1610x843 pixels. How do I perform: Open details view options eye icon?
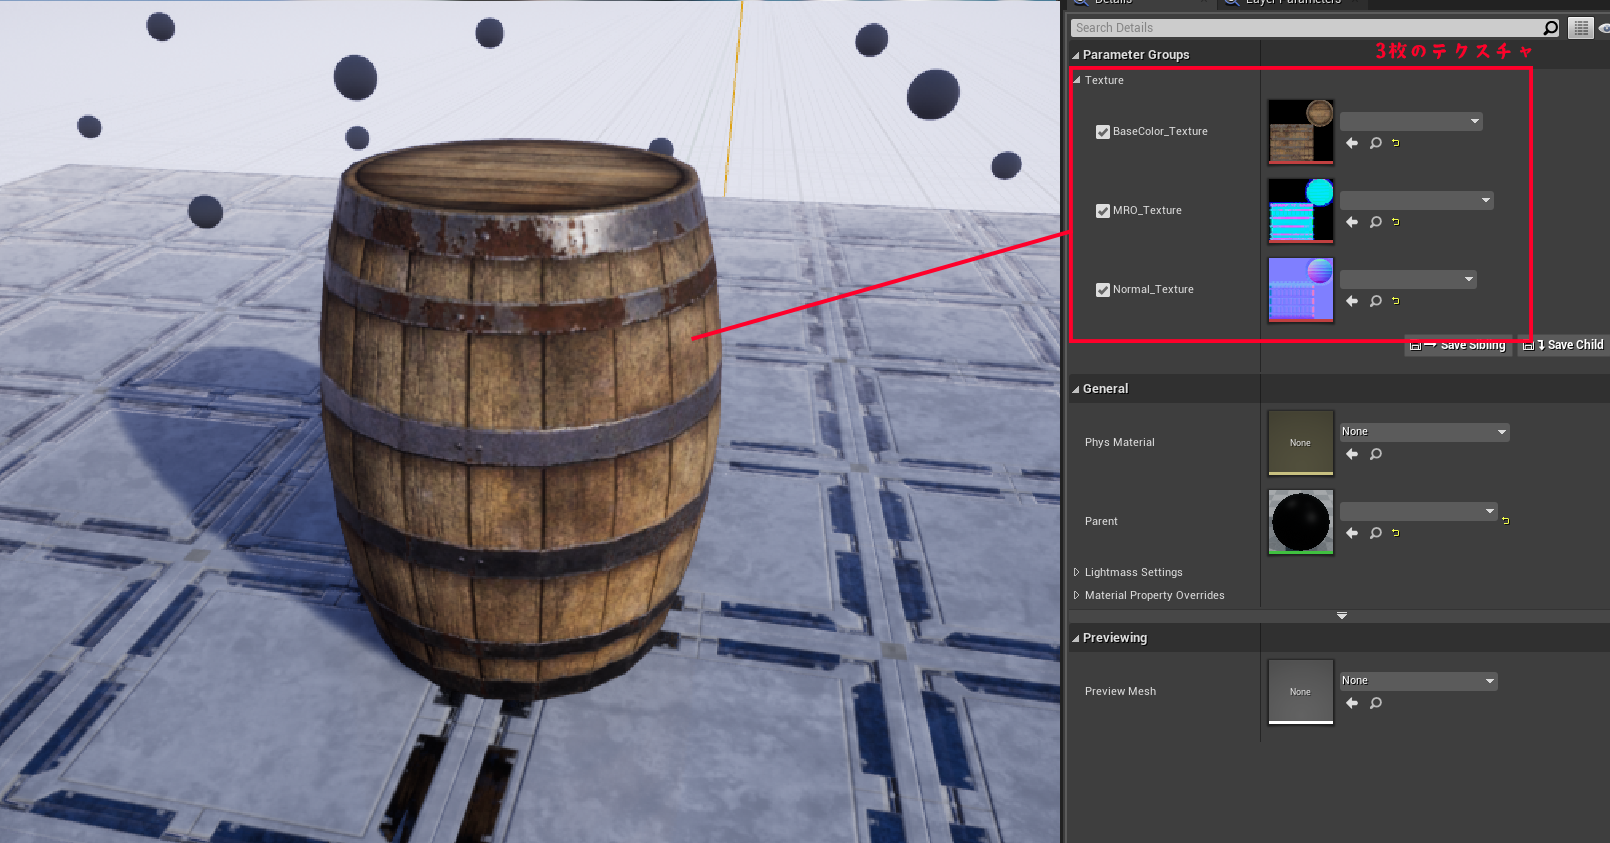(1604, 28)
